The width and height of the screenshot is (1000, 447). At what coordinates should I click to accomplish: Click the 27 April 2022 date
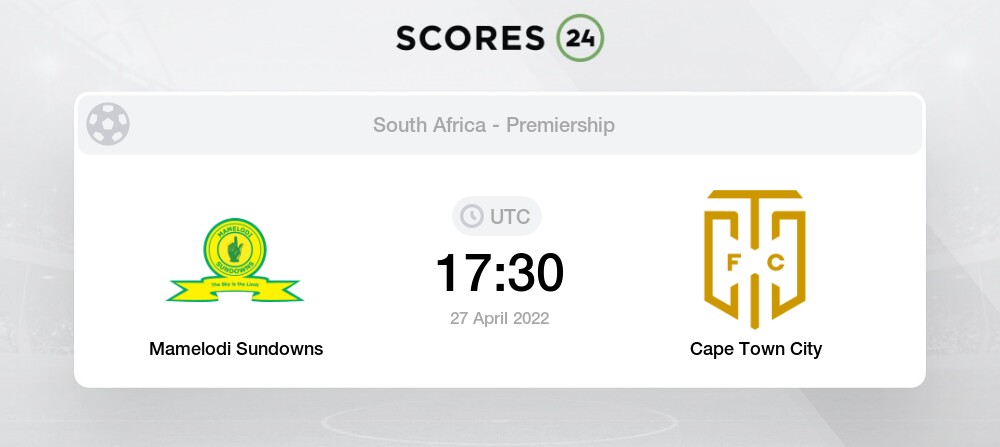(x=499, y=318)
